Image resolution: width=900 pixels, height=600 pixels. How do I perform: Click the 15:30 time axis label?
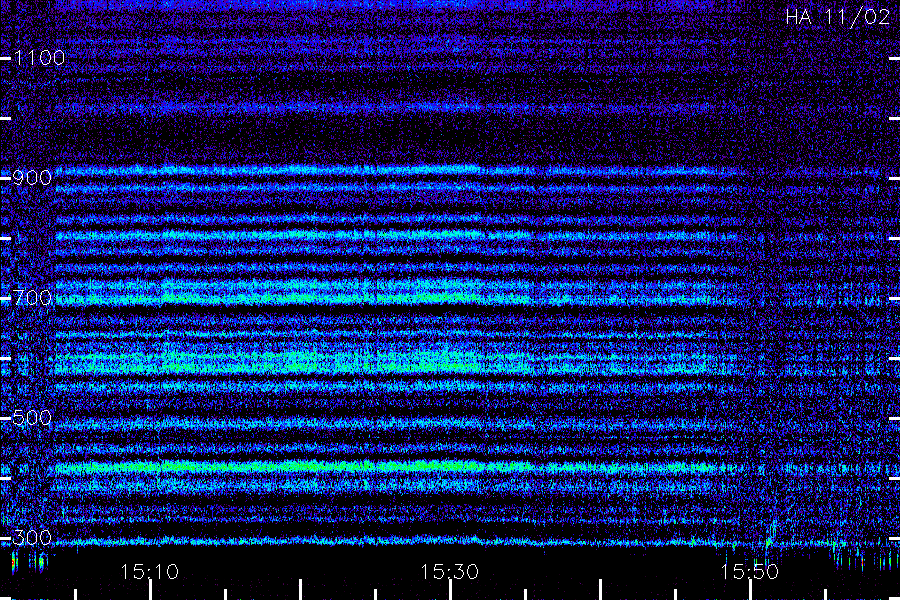pyautogui.click(x=449, y=572)
